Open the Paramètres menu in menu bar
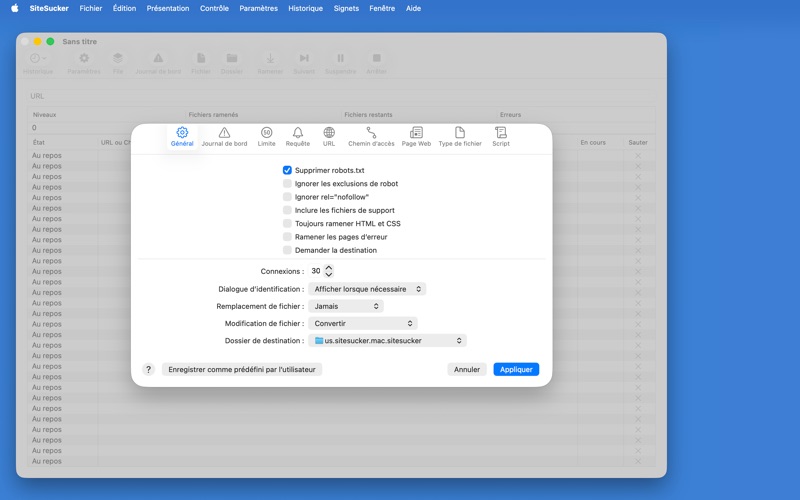Screen dimensions: 800x500 coord(259,8)
